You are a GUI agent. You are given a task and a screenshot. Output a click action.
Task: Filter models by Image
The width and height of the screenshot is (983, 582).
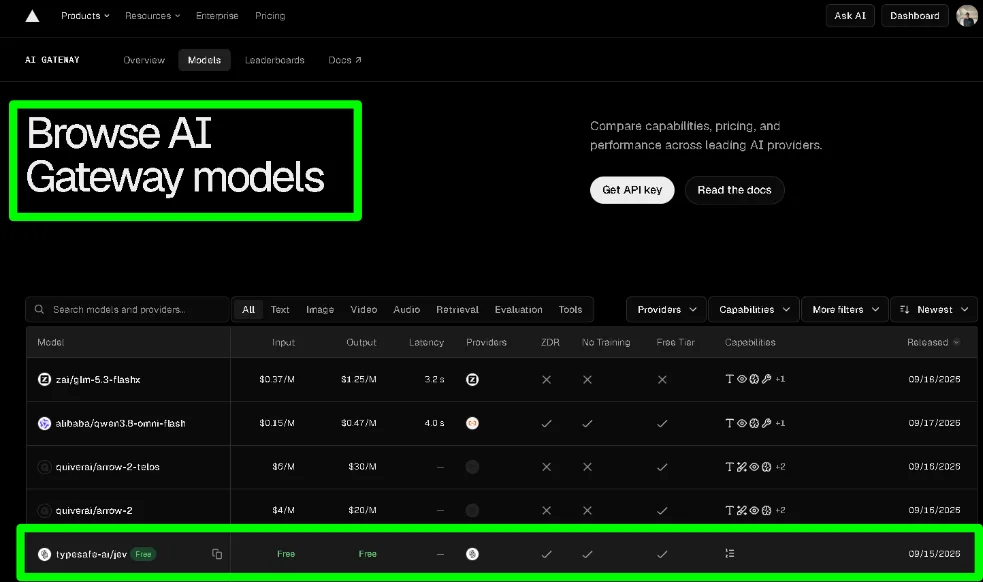[320, 309]
